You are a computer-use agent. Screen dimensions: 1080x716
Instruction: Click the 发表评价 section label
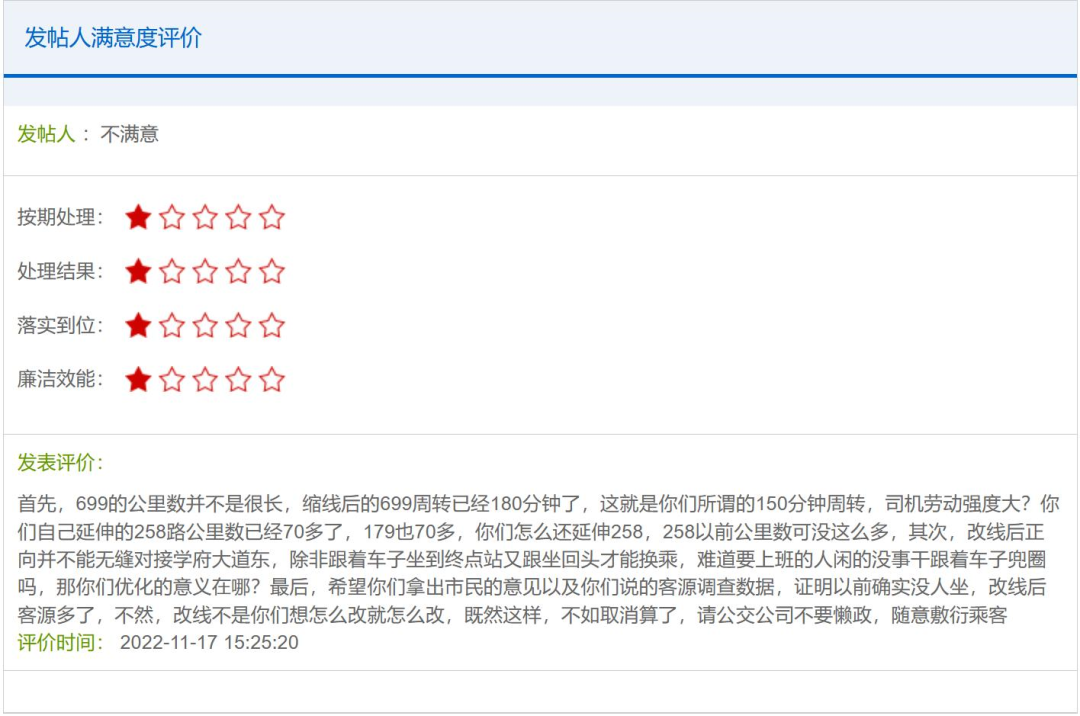tap(60, 462)
